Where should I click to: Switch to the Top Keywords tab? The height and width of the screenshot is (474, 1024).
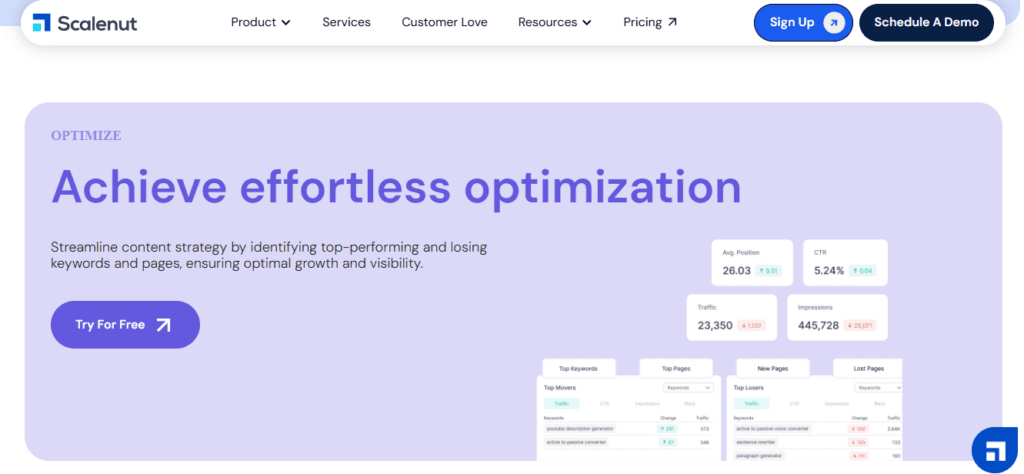[x=579, y=368]
